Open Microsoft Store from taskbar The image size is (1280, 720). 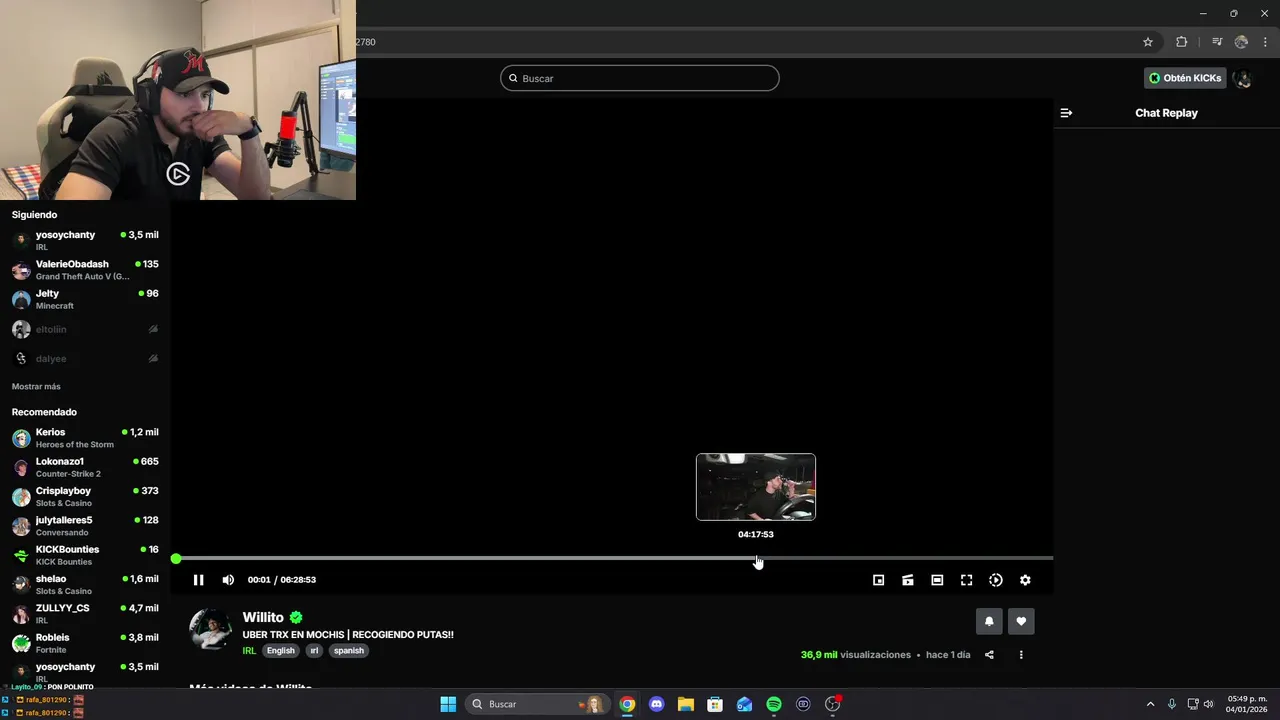(715, 704)
